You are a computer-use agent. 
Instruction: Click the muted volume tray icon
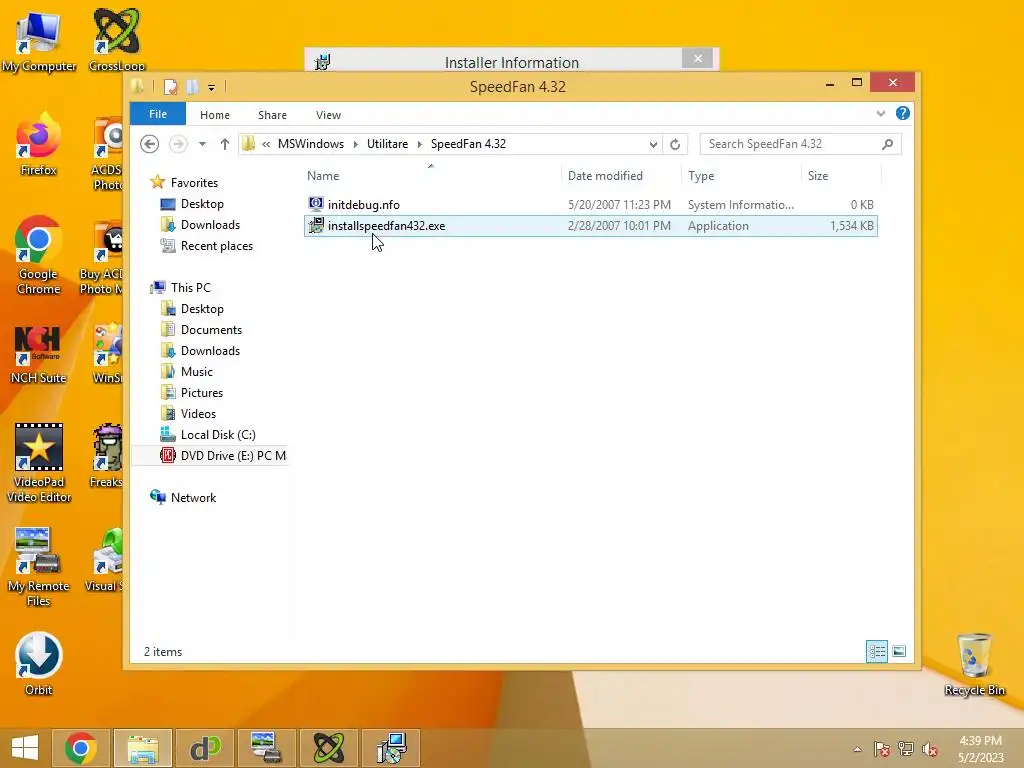click(x=930, y=749)
